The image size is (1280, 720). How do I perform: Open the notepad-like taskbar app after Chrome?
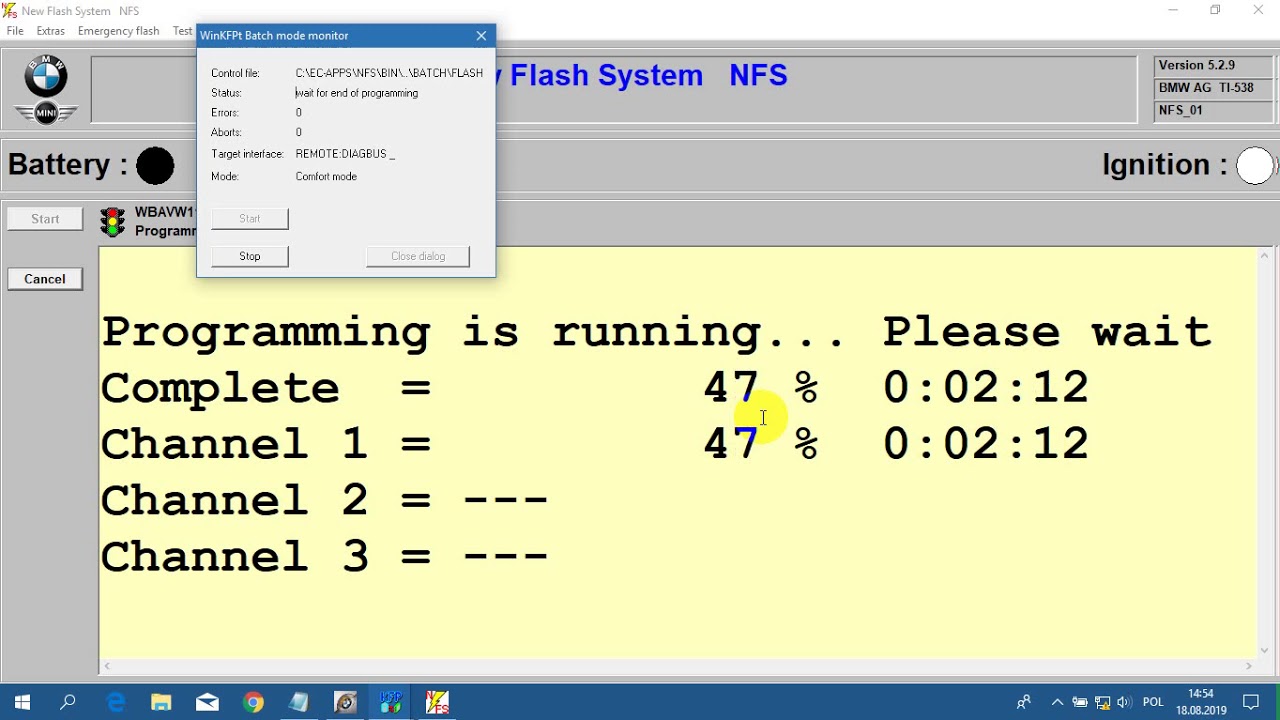point(299,702)
